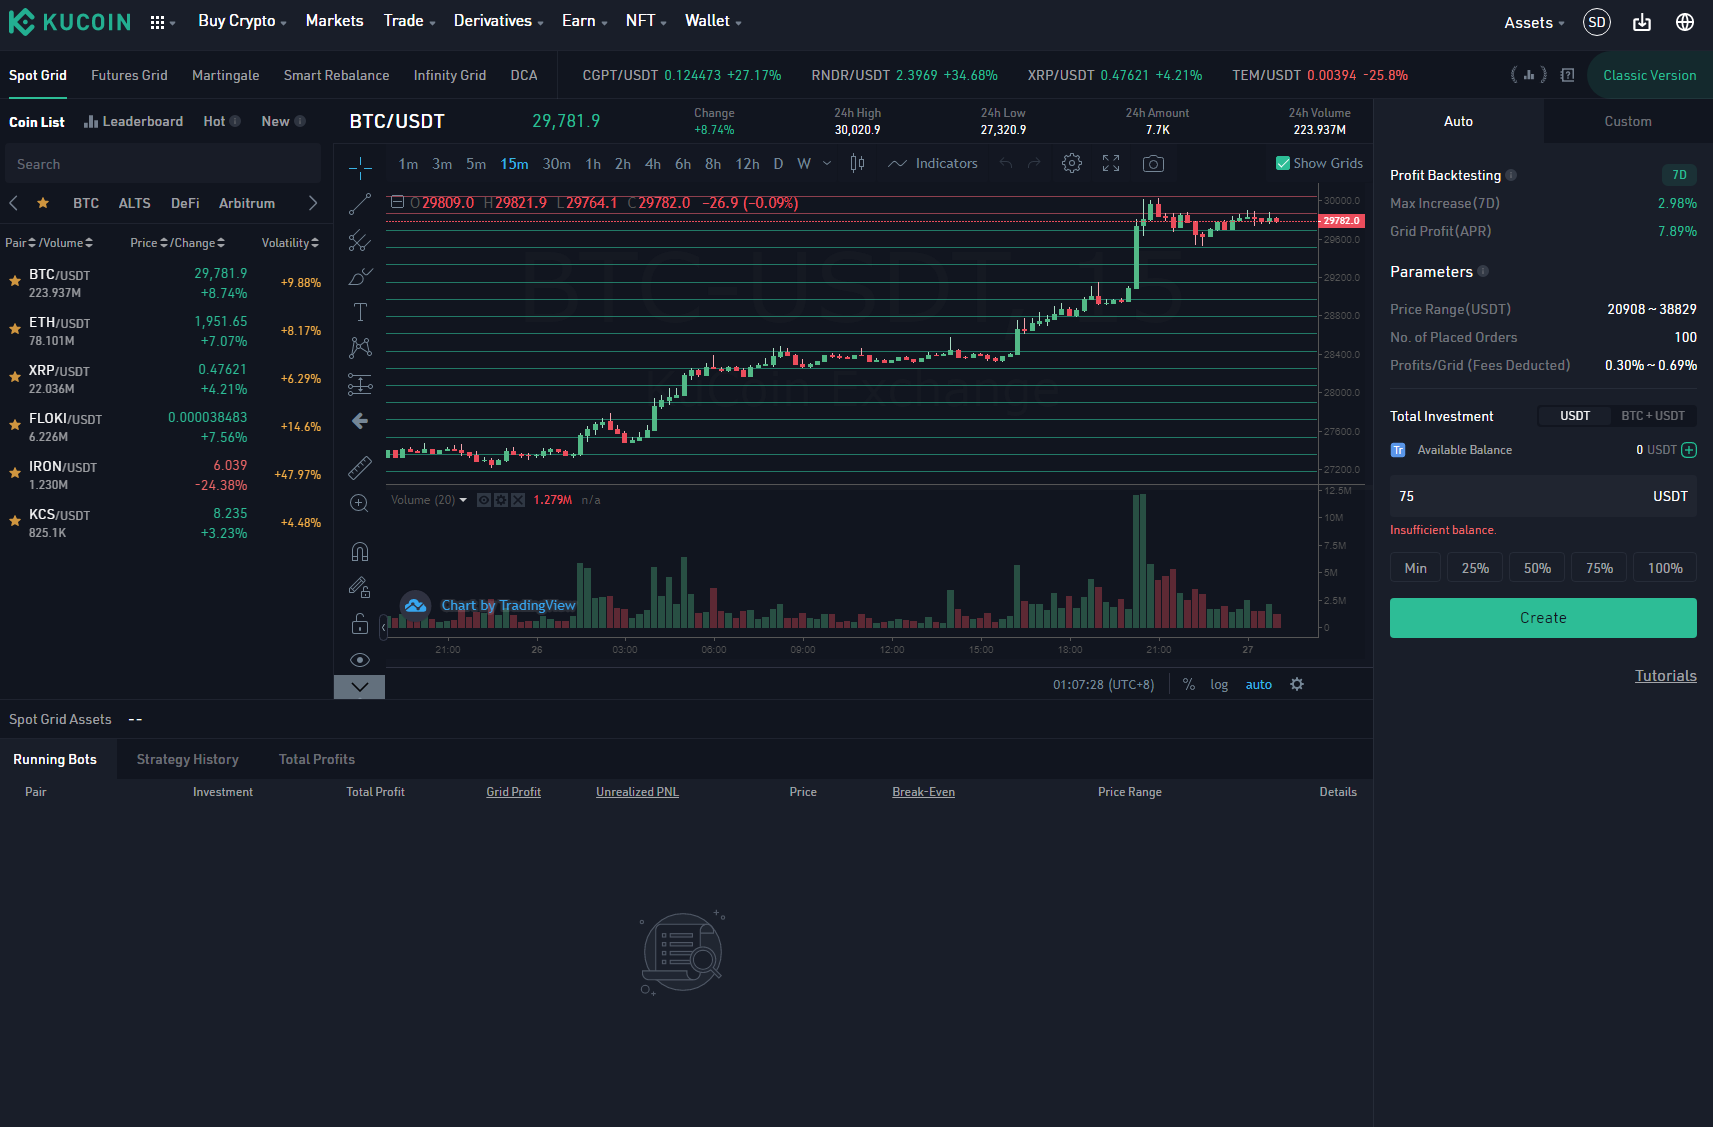Switch to Classic Version
This screenshot has width=1713, height=1127.
pyautogui.click(x=1649, y=75)
